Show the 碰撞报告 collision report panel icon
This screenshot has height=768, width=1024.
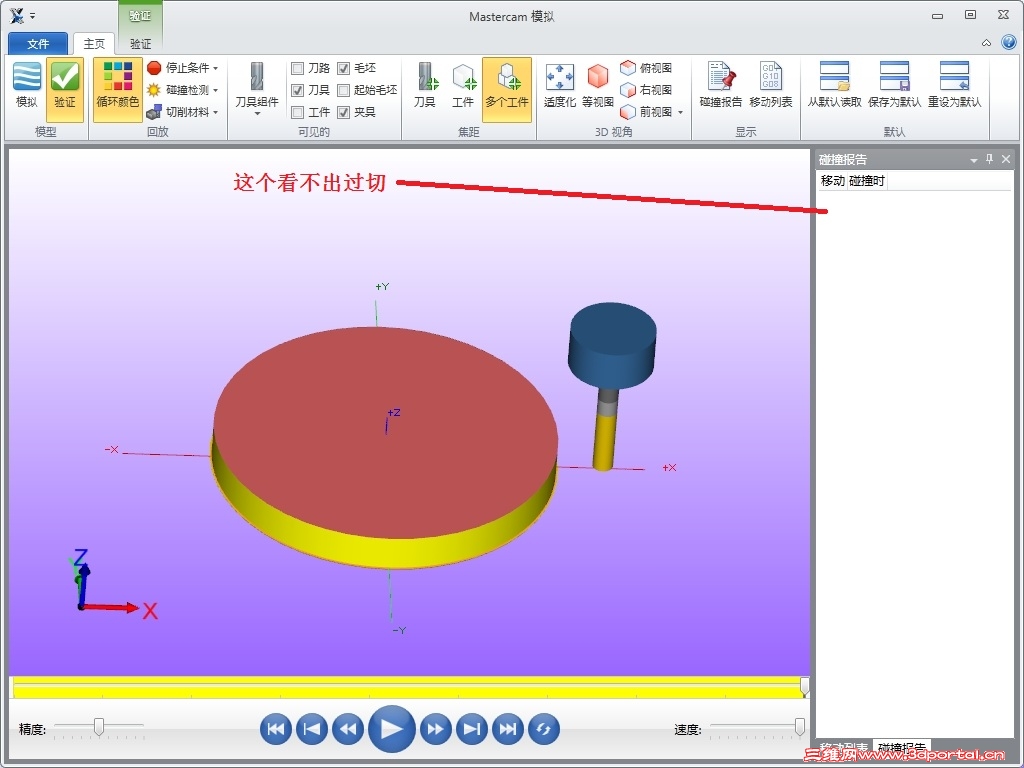click(x=722, y=77)
